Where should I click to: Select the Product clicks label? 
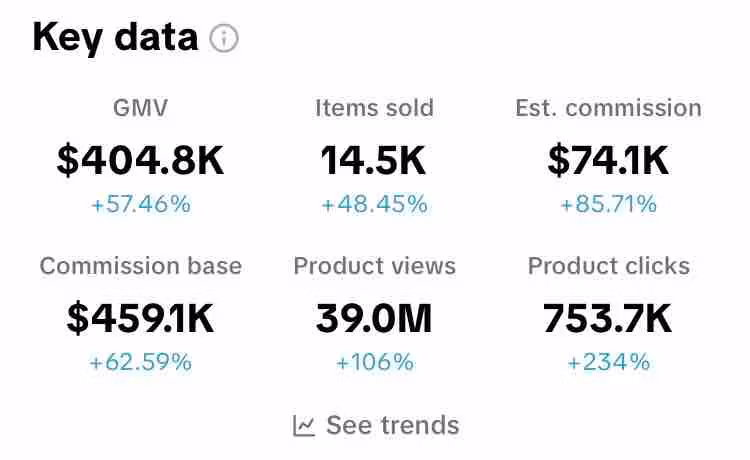pyautogui.click(x=608, y=266)
